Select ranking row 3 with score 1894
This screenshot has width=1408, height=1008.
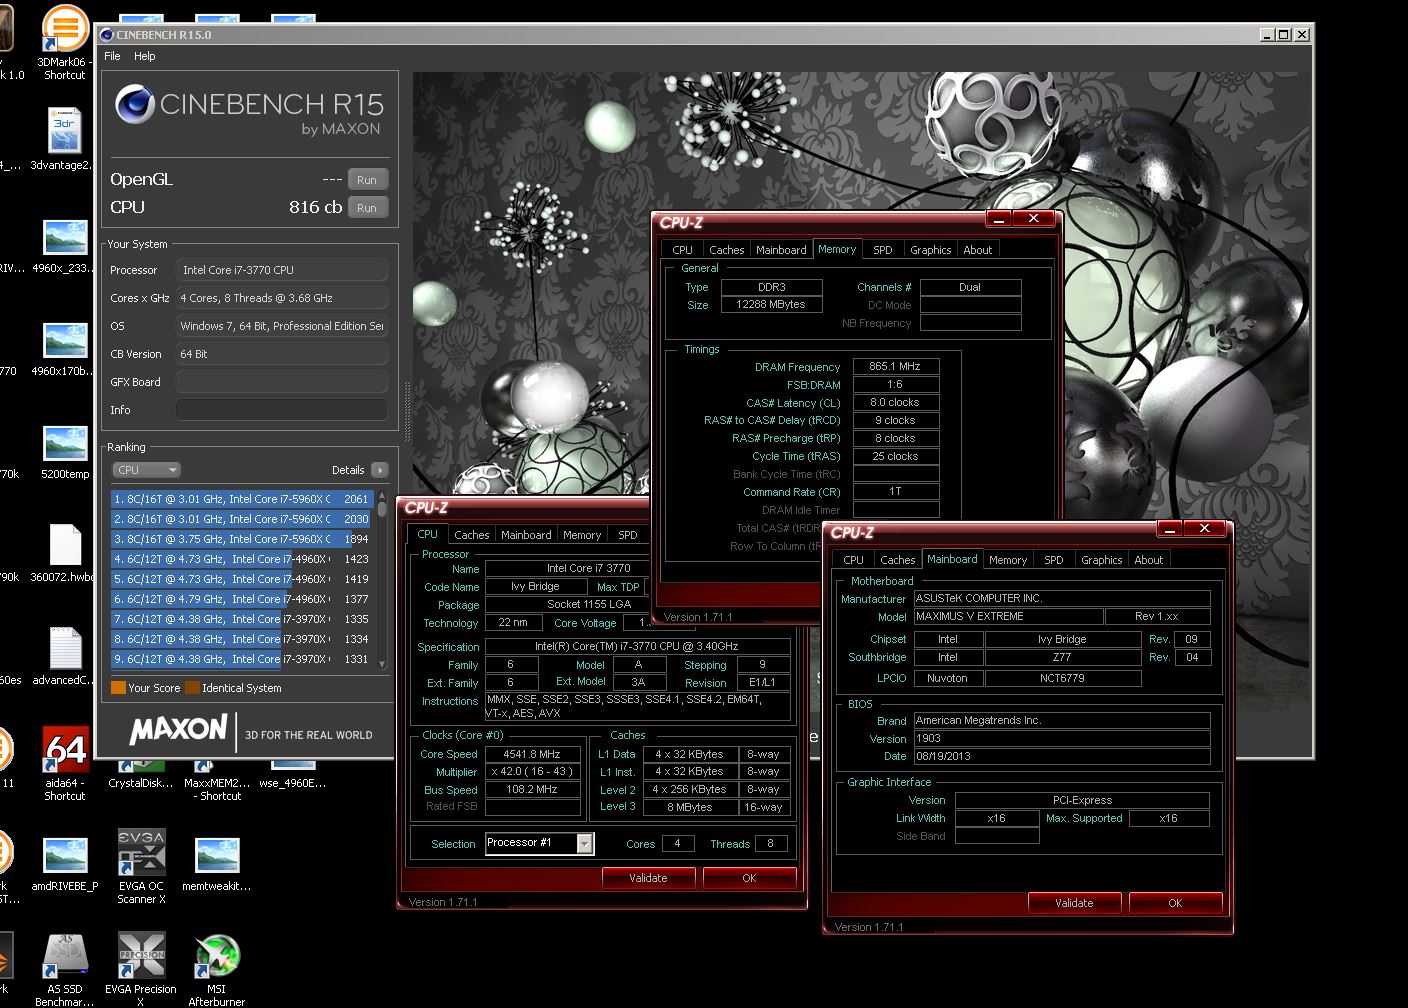243,539
